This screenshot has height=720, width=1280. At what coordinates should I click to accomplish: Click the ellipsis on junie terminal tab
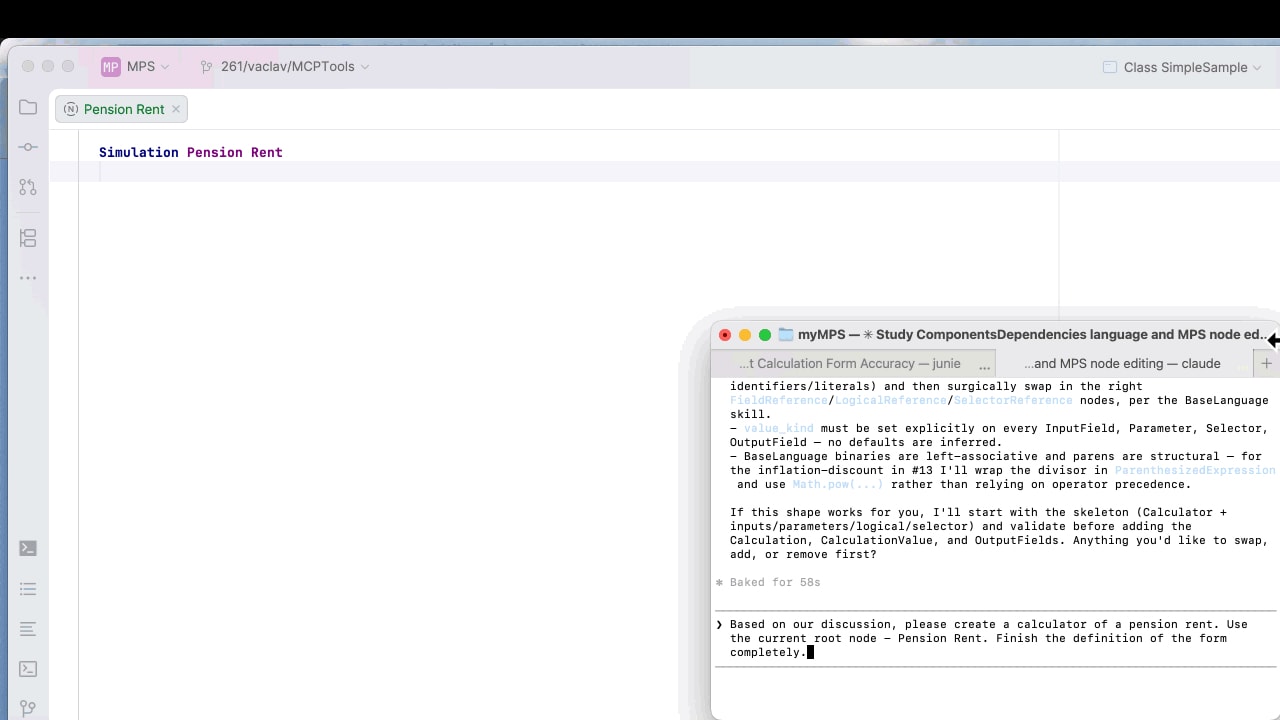[985, 366]
